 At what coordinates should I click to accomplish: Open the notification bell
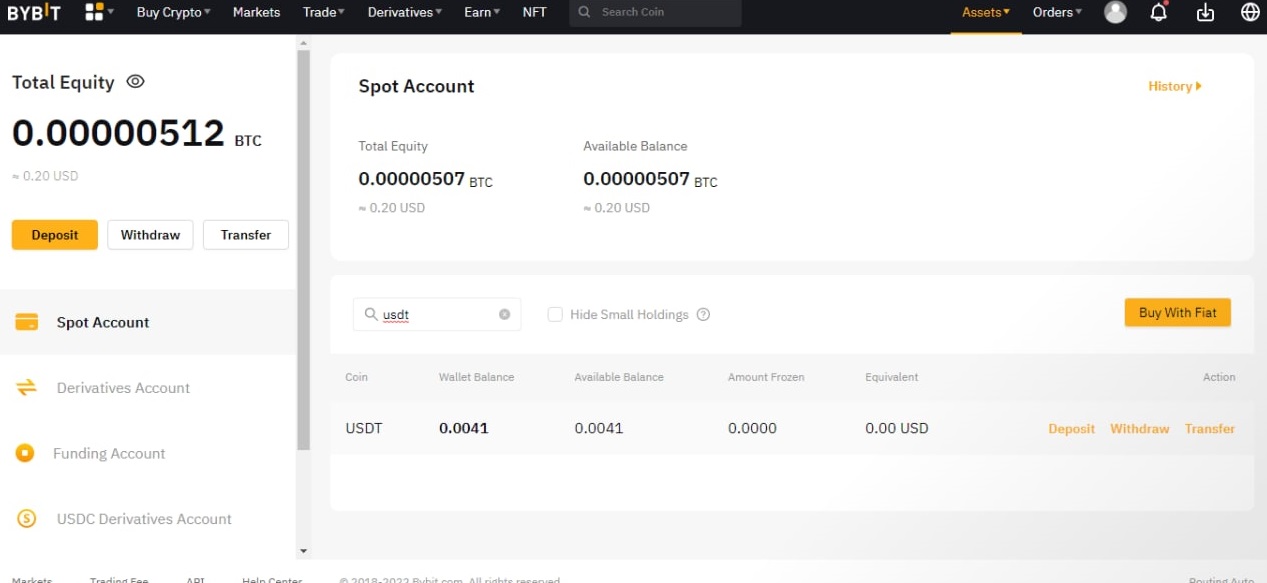[1158, 12]
